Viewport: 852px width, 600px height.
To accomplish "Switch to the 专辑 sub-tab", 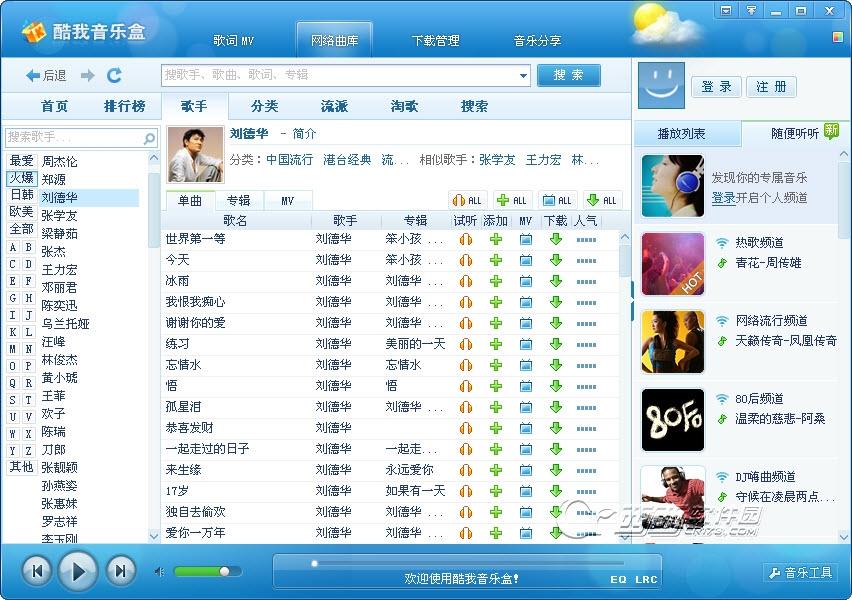I will pyautogui.click(x=239, y=201).
